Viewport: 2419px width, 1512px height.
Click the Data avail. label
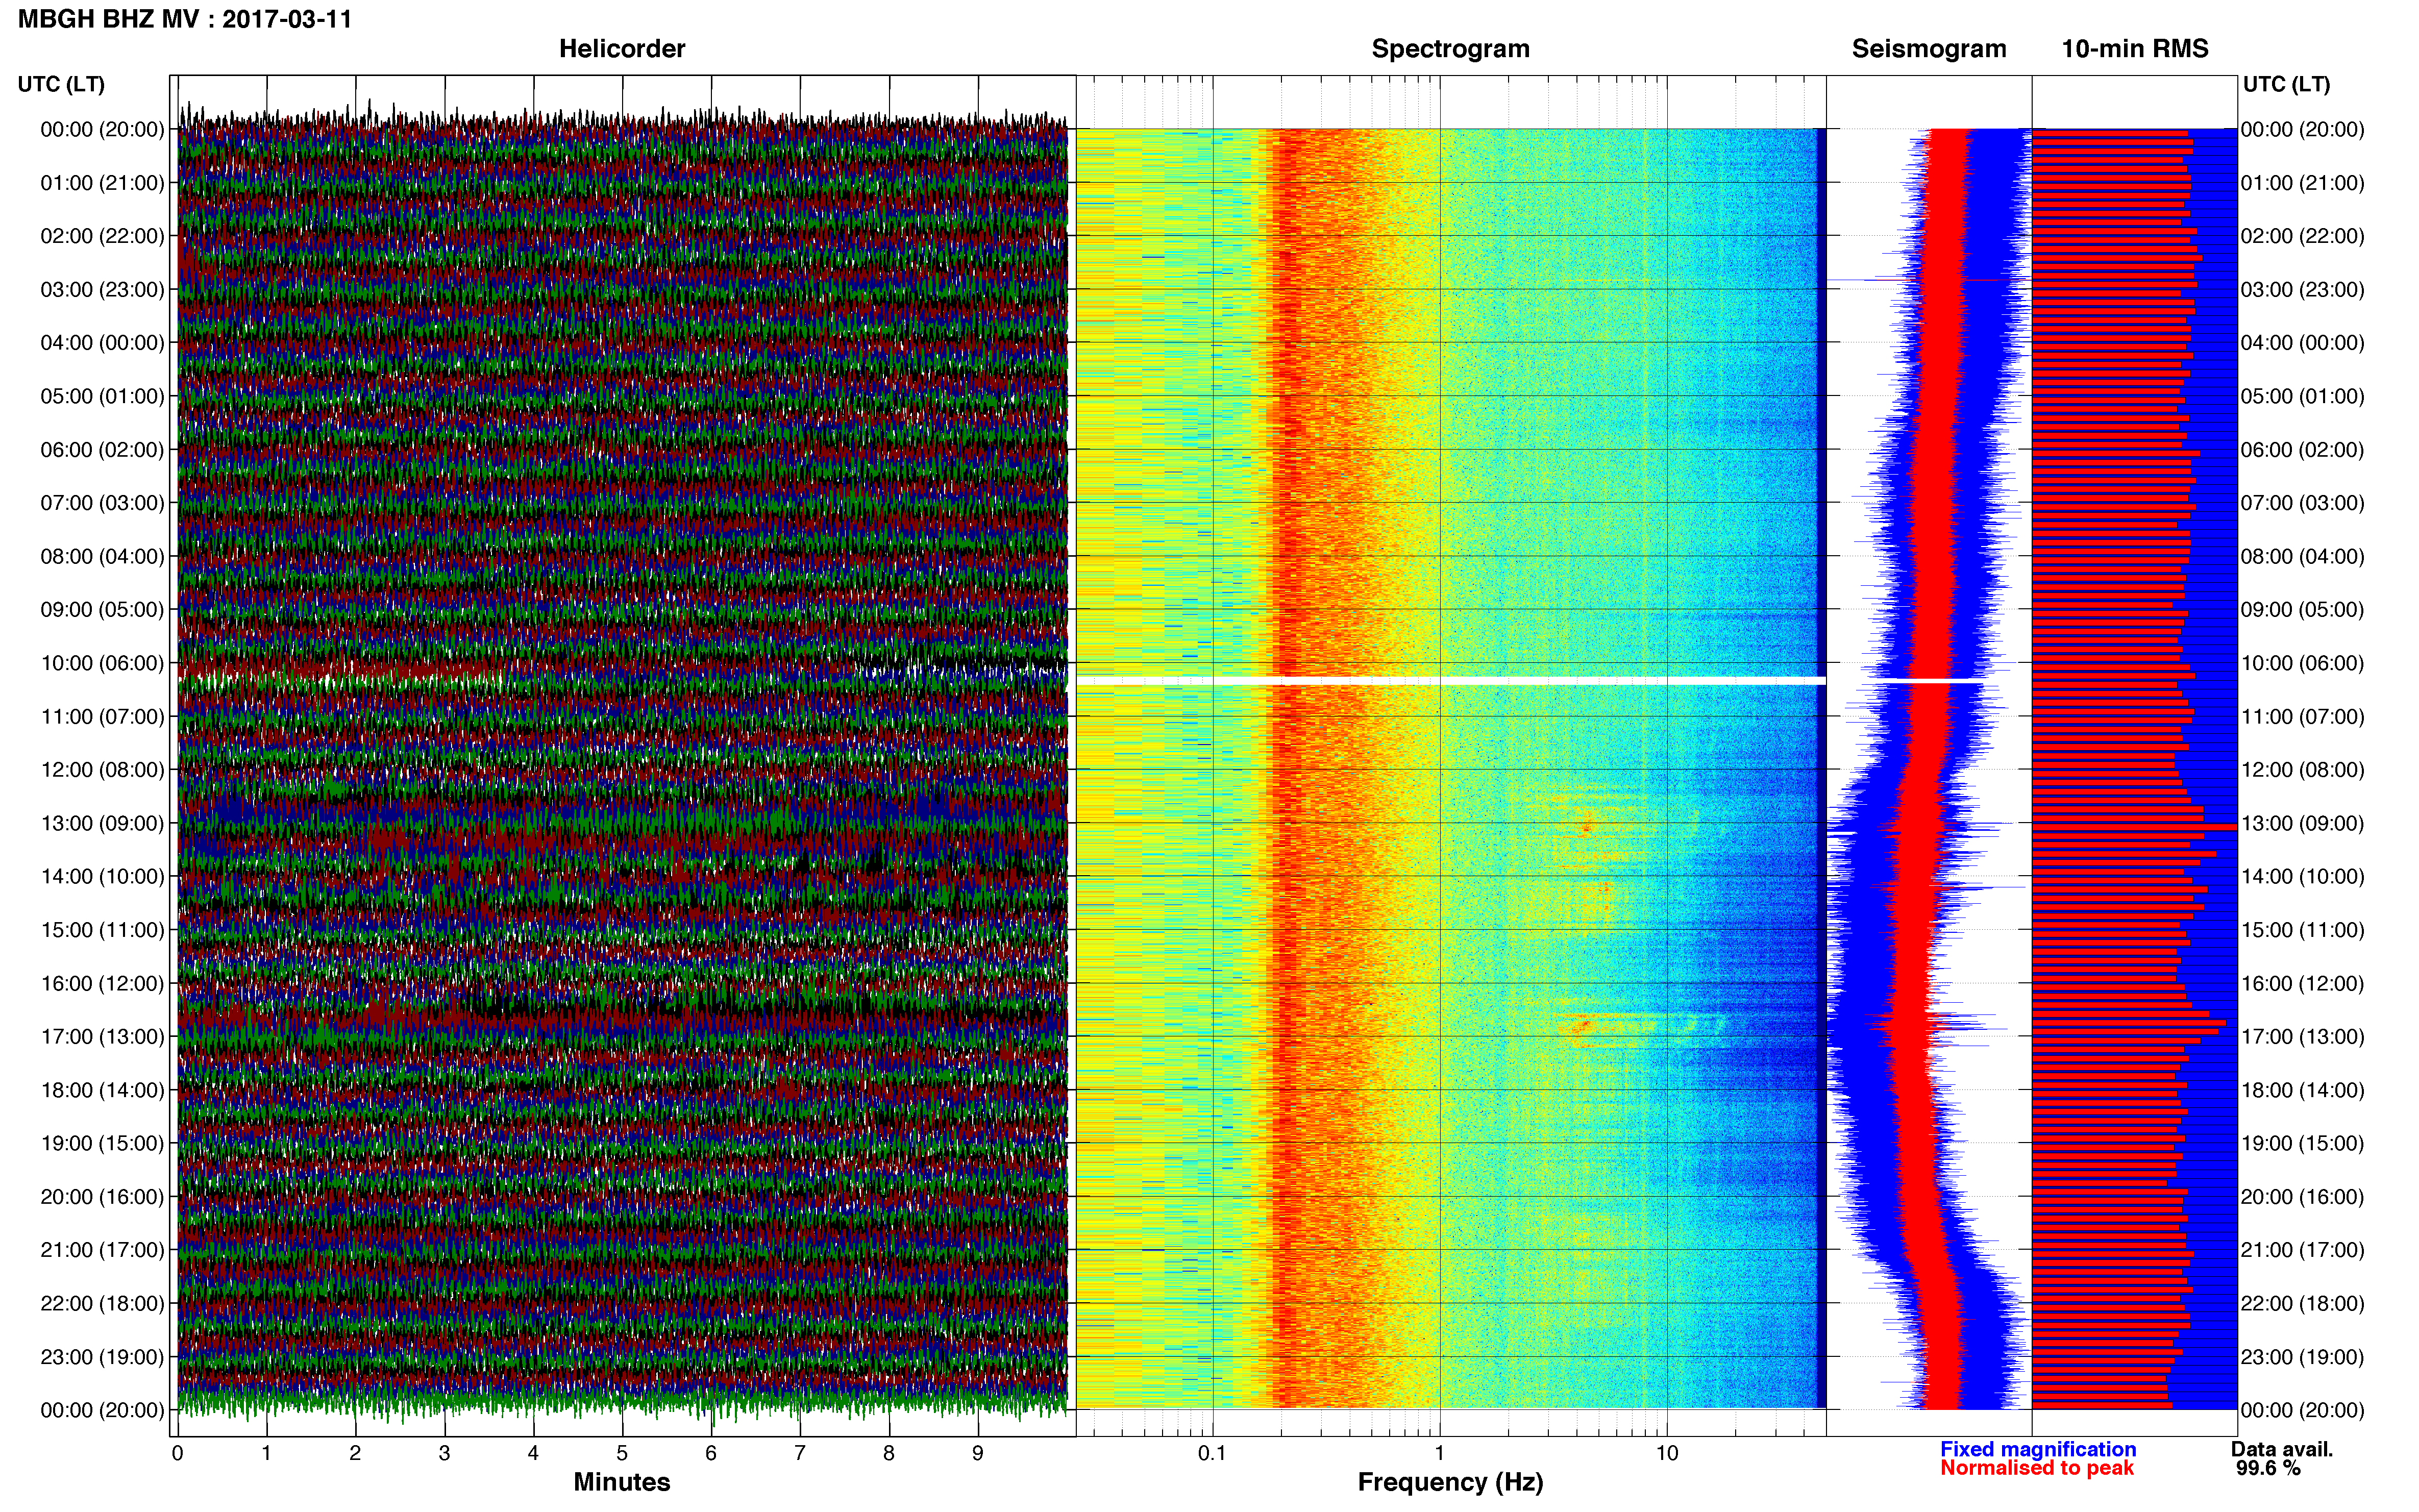coord(2282,1449)
